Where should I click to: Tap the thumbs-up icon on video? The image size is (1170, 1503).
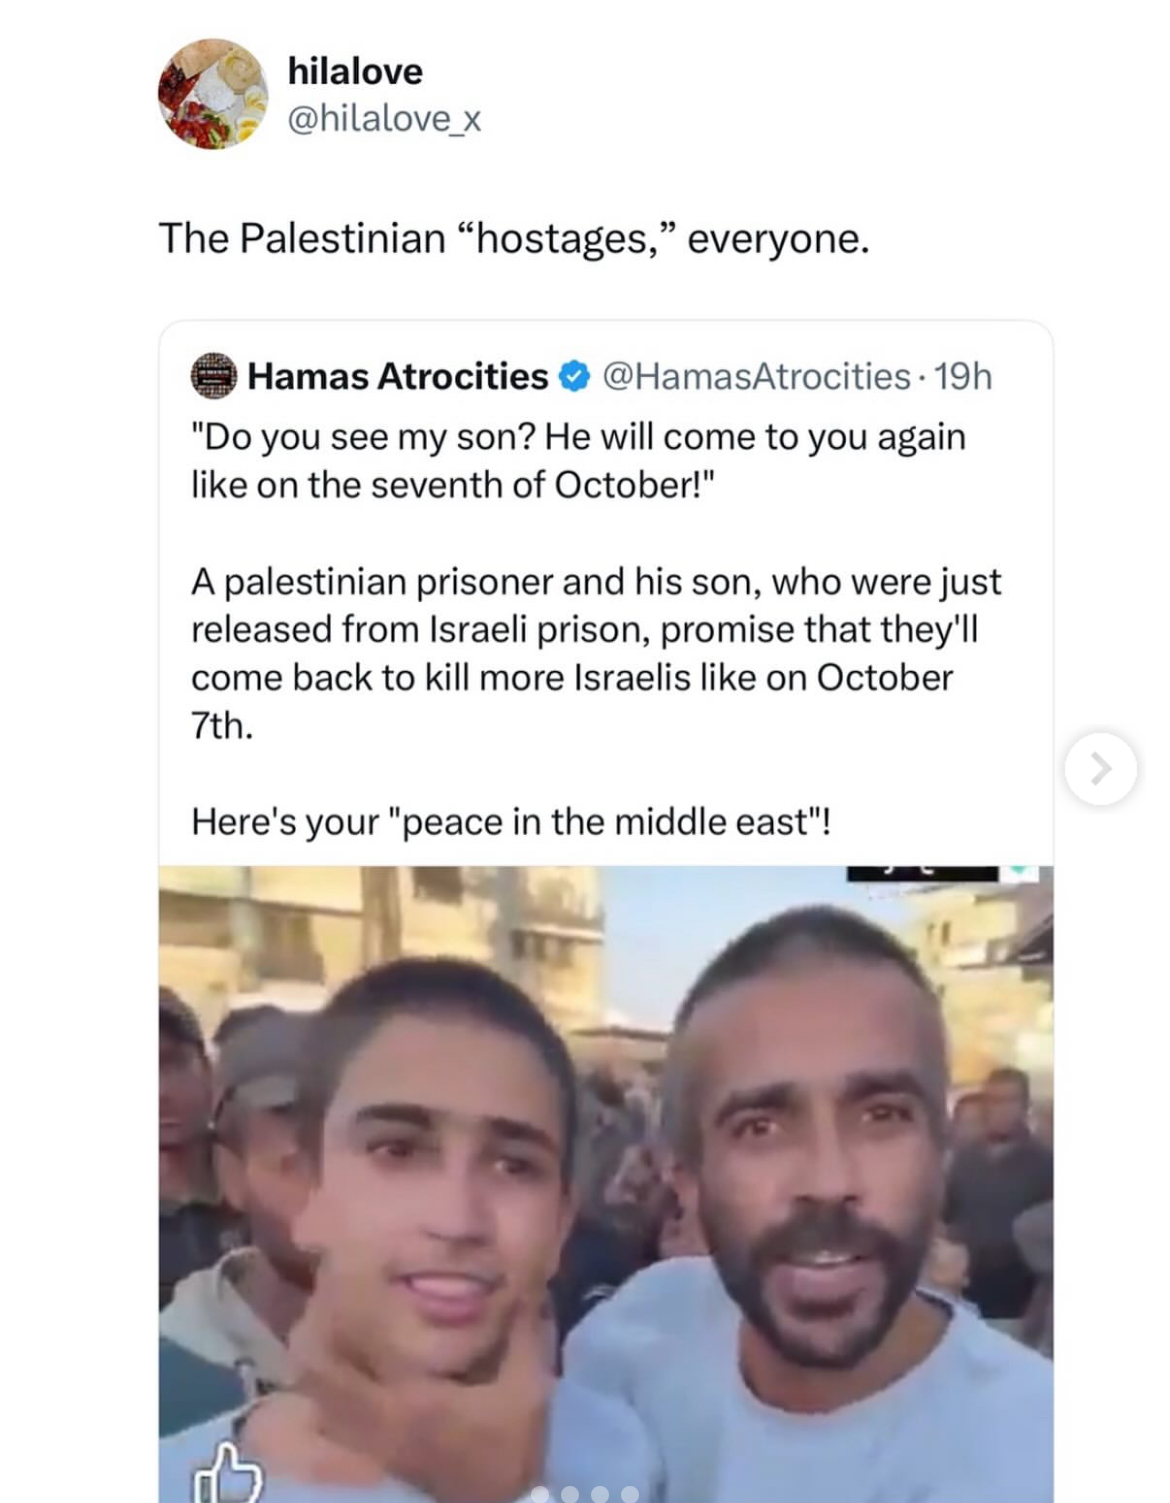[226, 1473]
